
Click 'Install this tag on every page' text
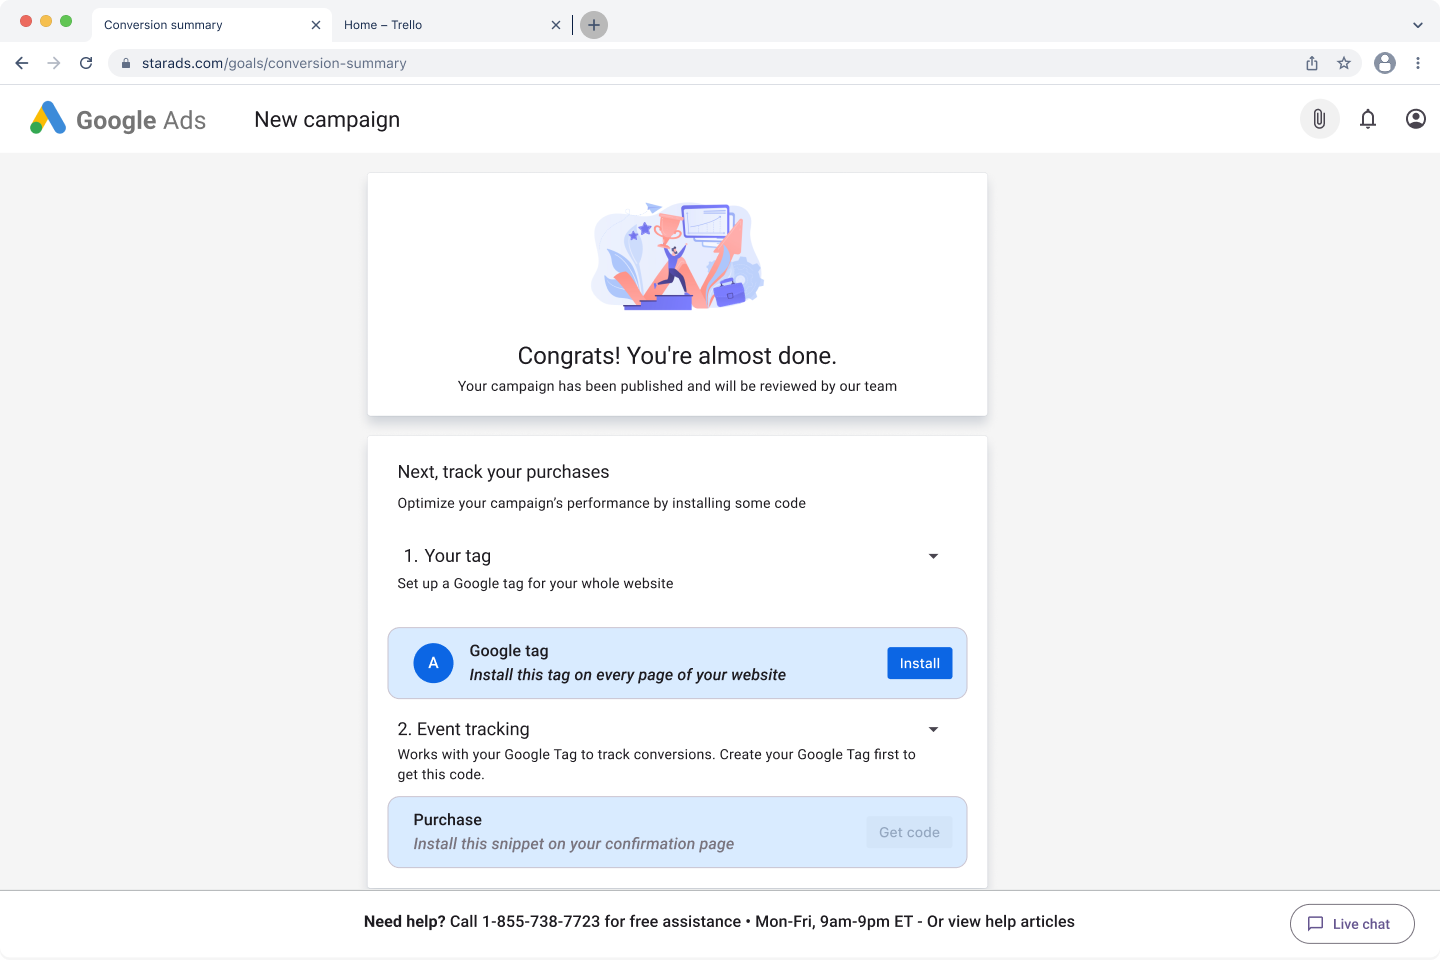point(627,675)
